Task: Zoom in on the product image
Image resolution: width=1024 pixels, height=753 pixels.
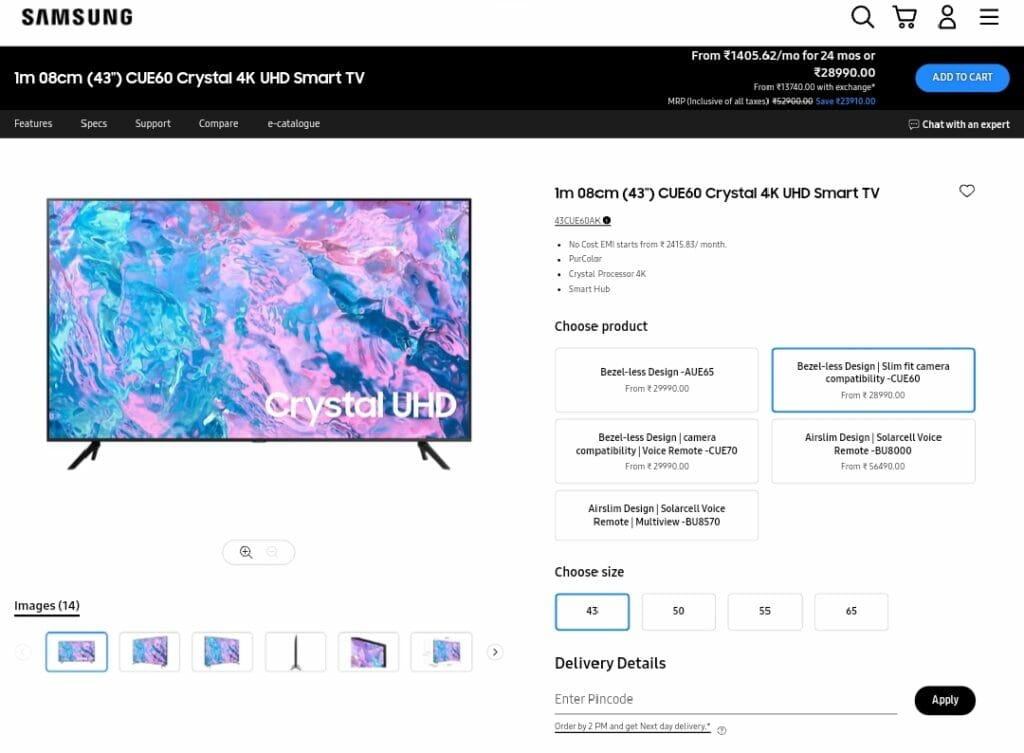Action: [x=246, y=552]
